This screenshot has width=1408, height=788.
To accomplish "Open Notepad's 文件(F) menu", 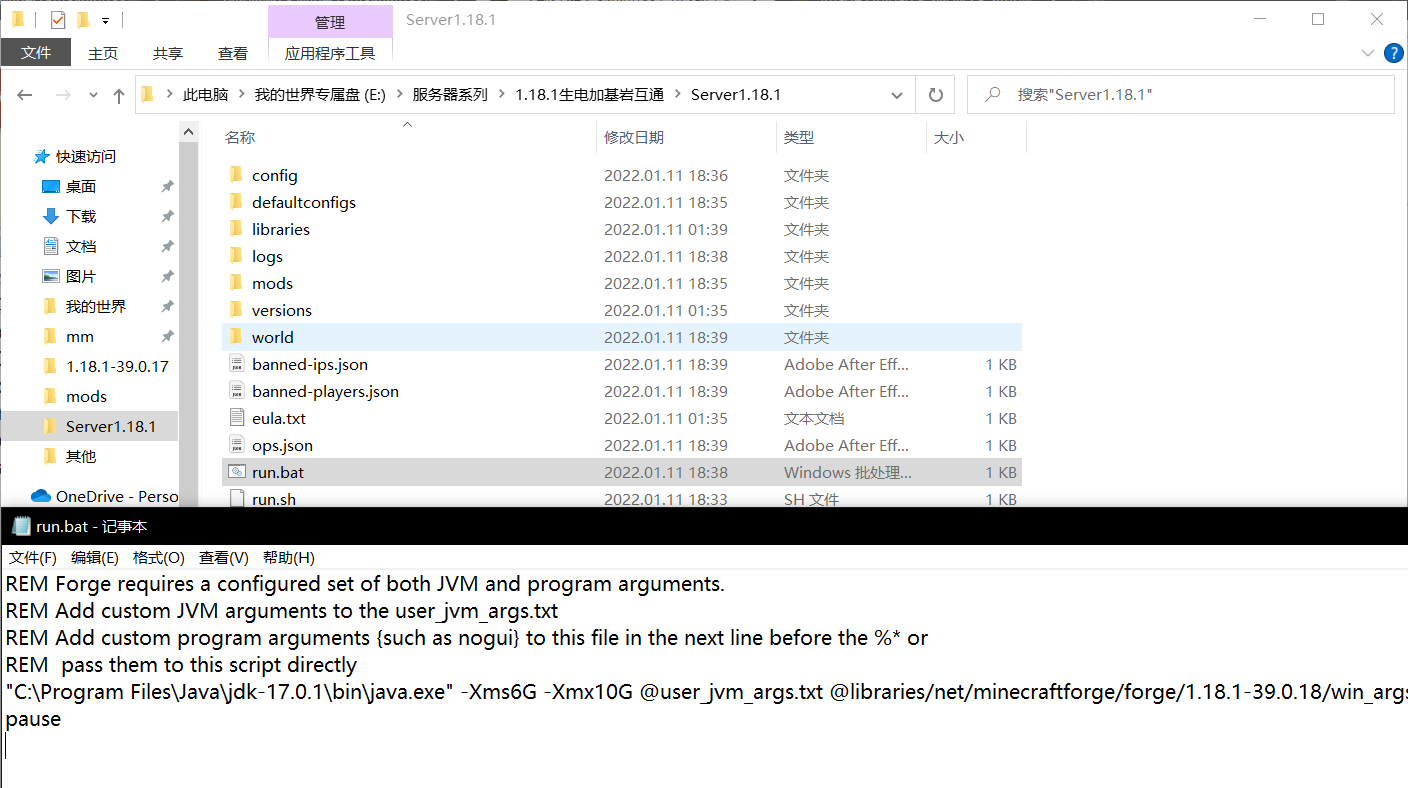I will point(33,558).
